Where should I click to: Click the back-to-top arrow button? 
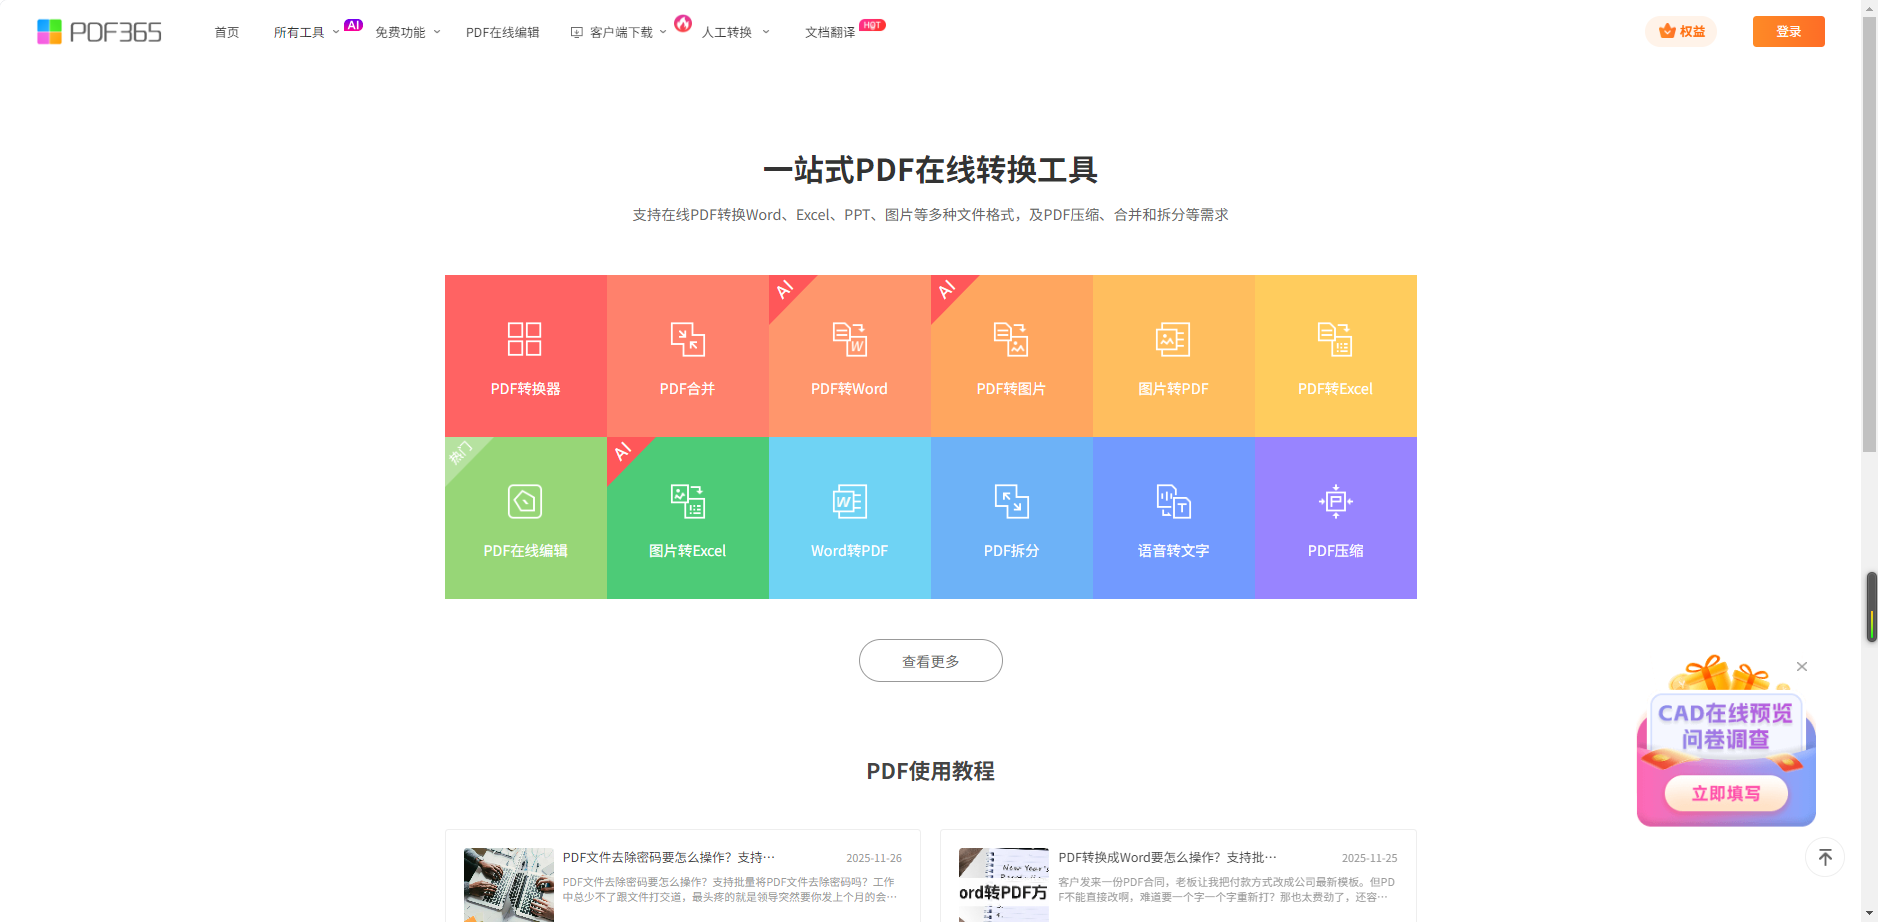1825,857
